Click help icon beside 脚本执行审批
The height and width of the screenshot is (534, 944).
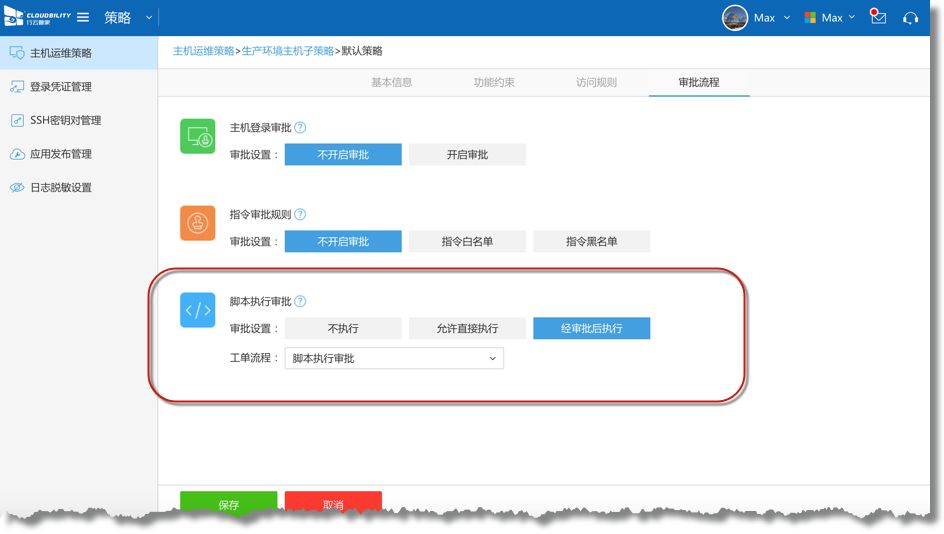300,301
